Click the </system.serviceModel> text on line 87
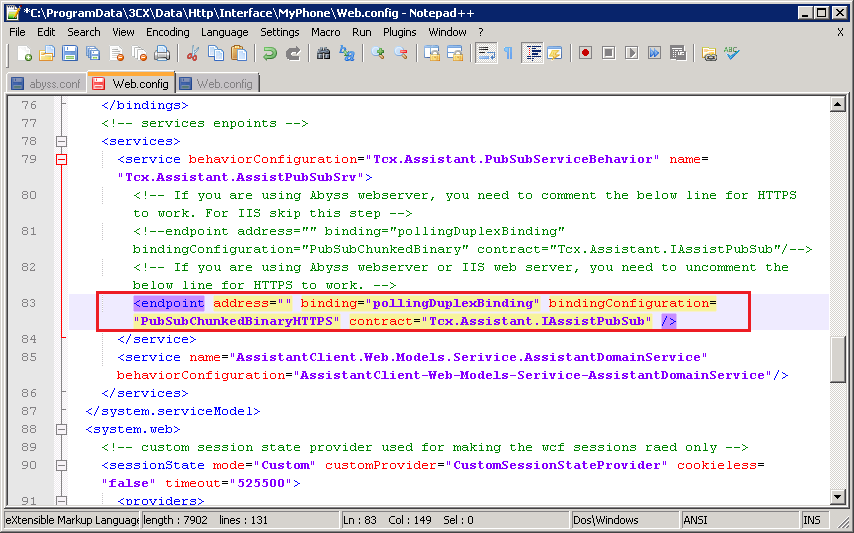 [x=173, y=411]
